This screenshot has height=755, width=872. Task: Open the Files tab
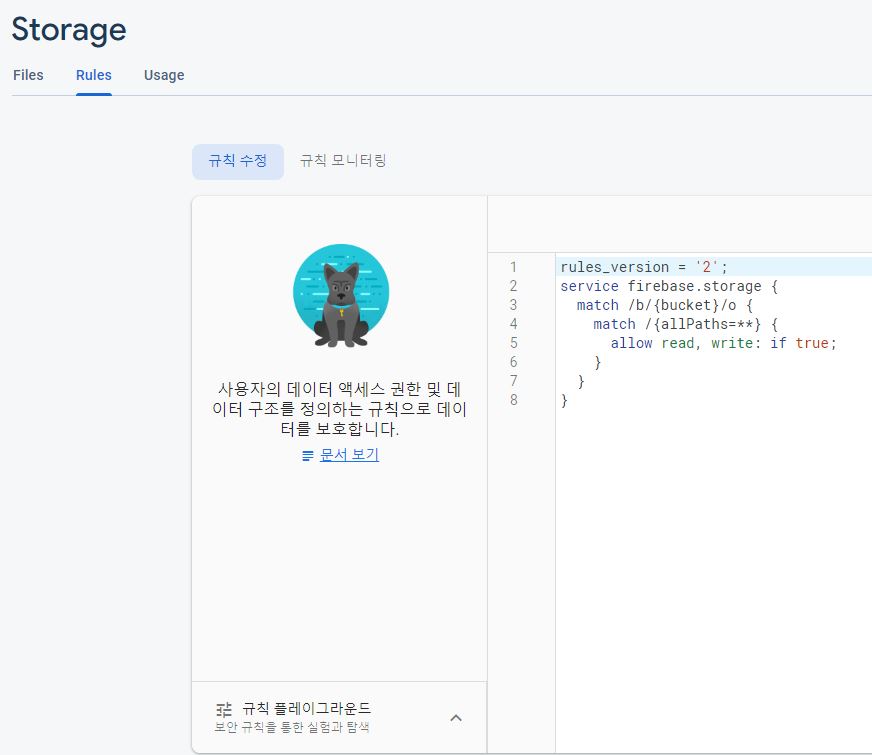pos(28,75)
